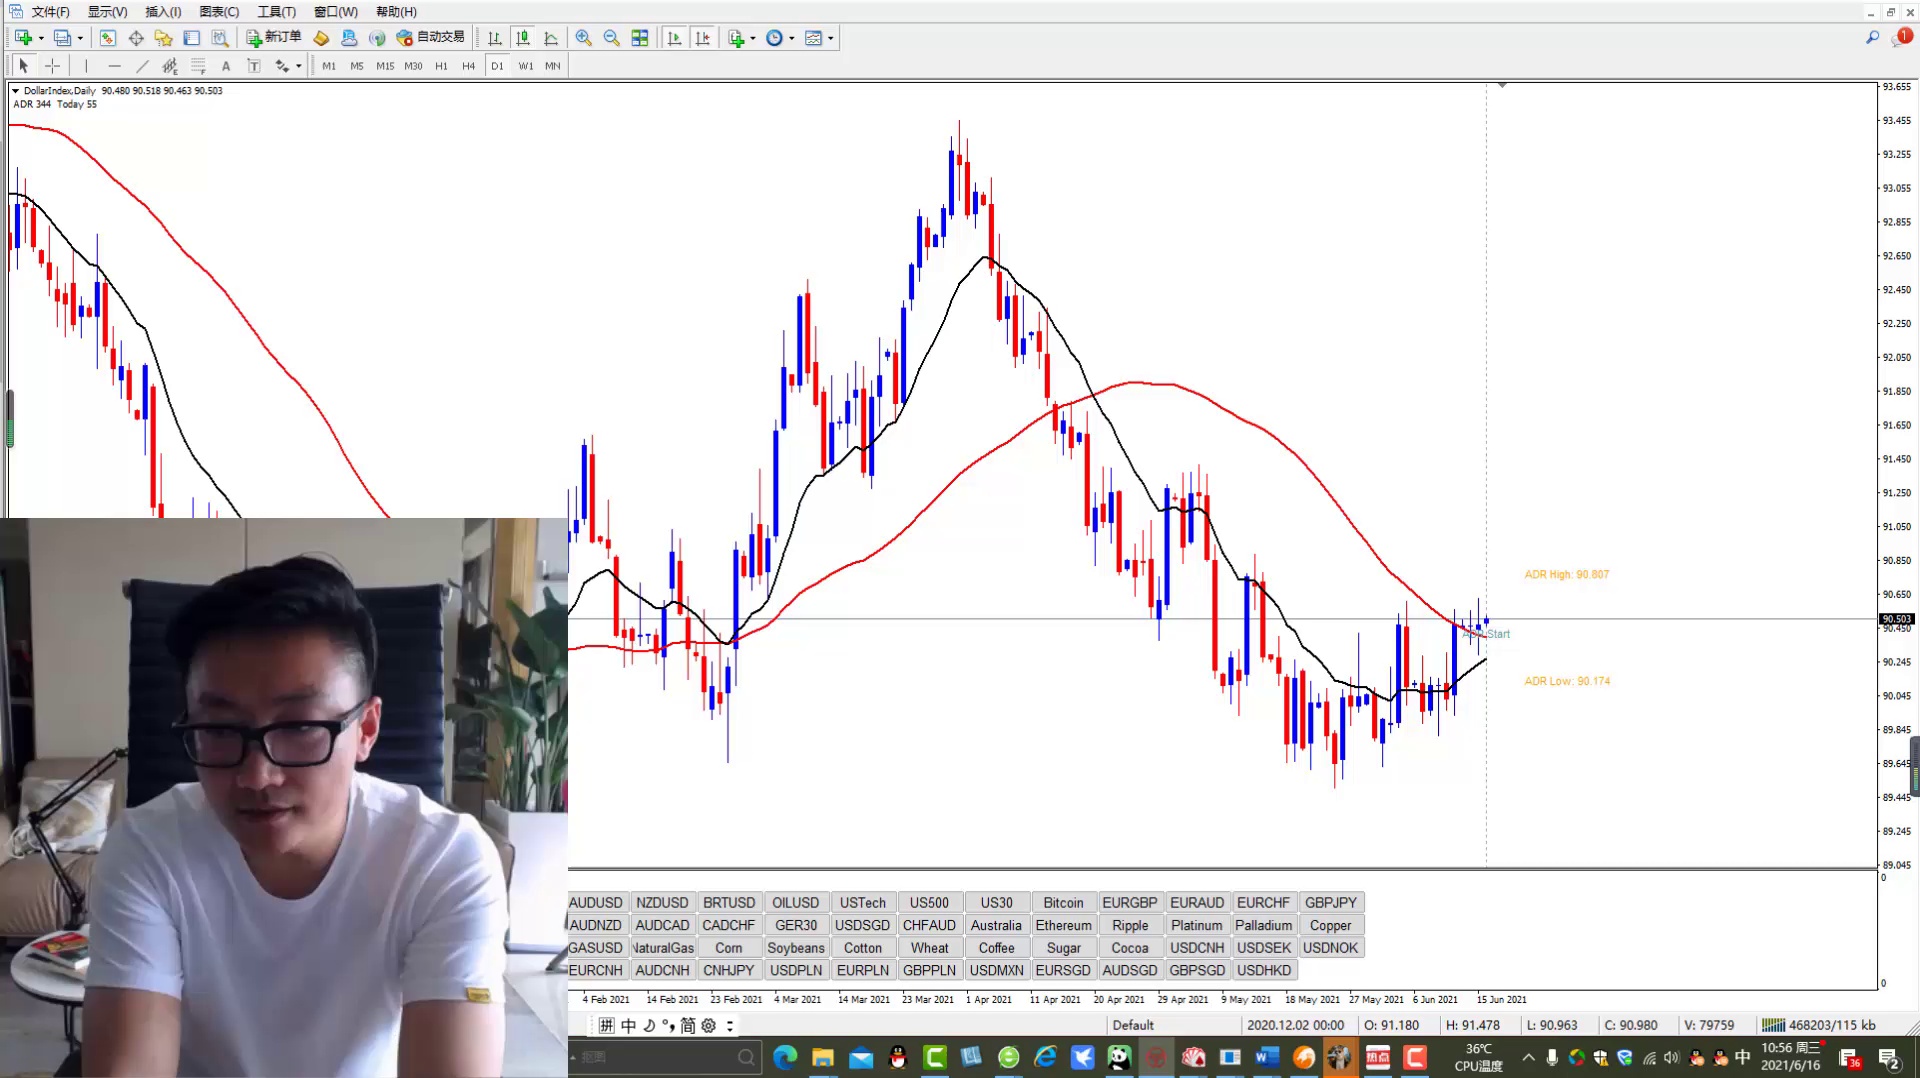The image size is (1920, 1078).
Task: Switch chart to line chart style
Action: click(551, 38)
